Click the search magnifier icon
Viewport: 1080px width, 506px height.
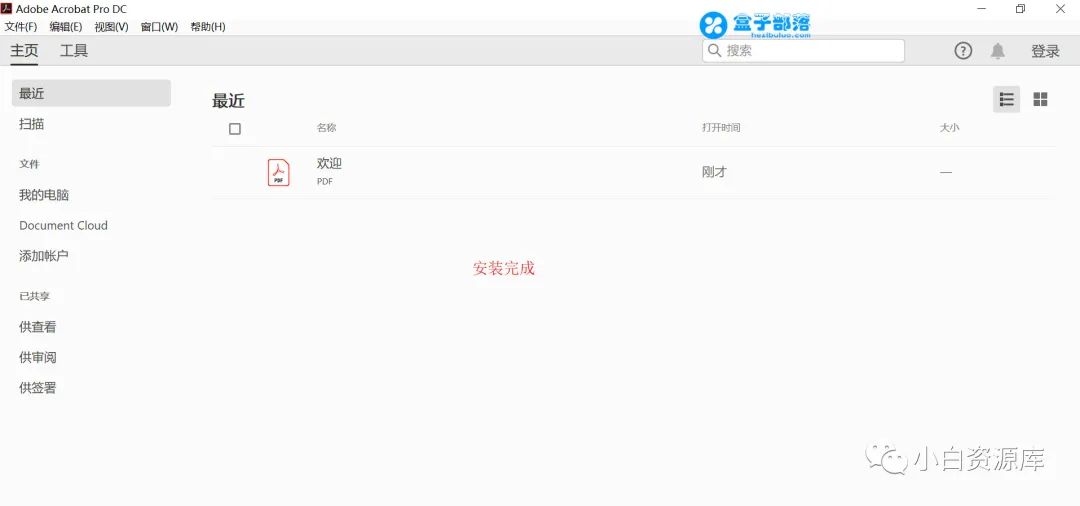click(714, 50)
